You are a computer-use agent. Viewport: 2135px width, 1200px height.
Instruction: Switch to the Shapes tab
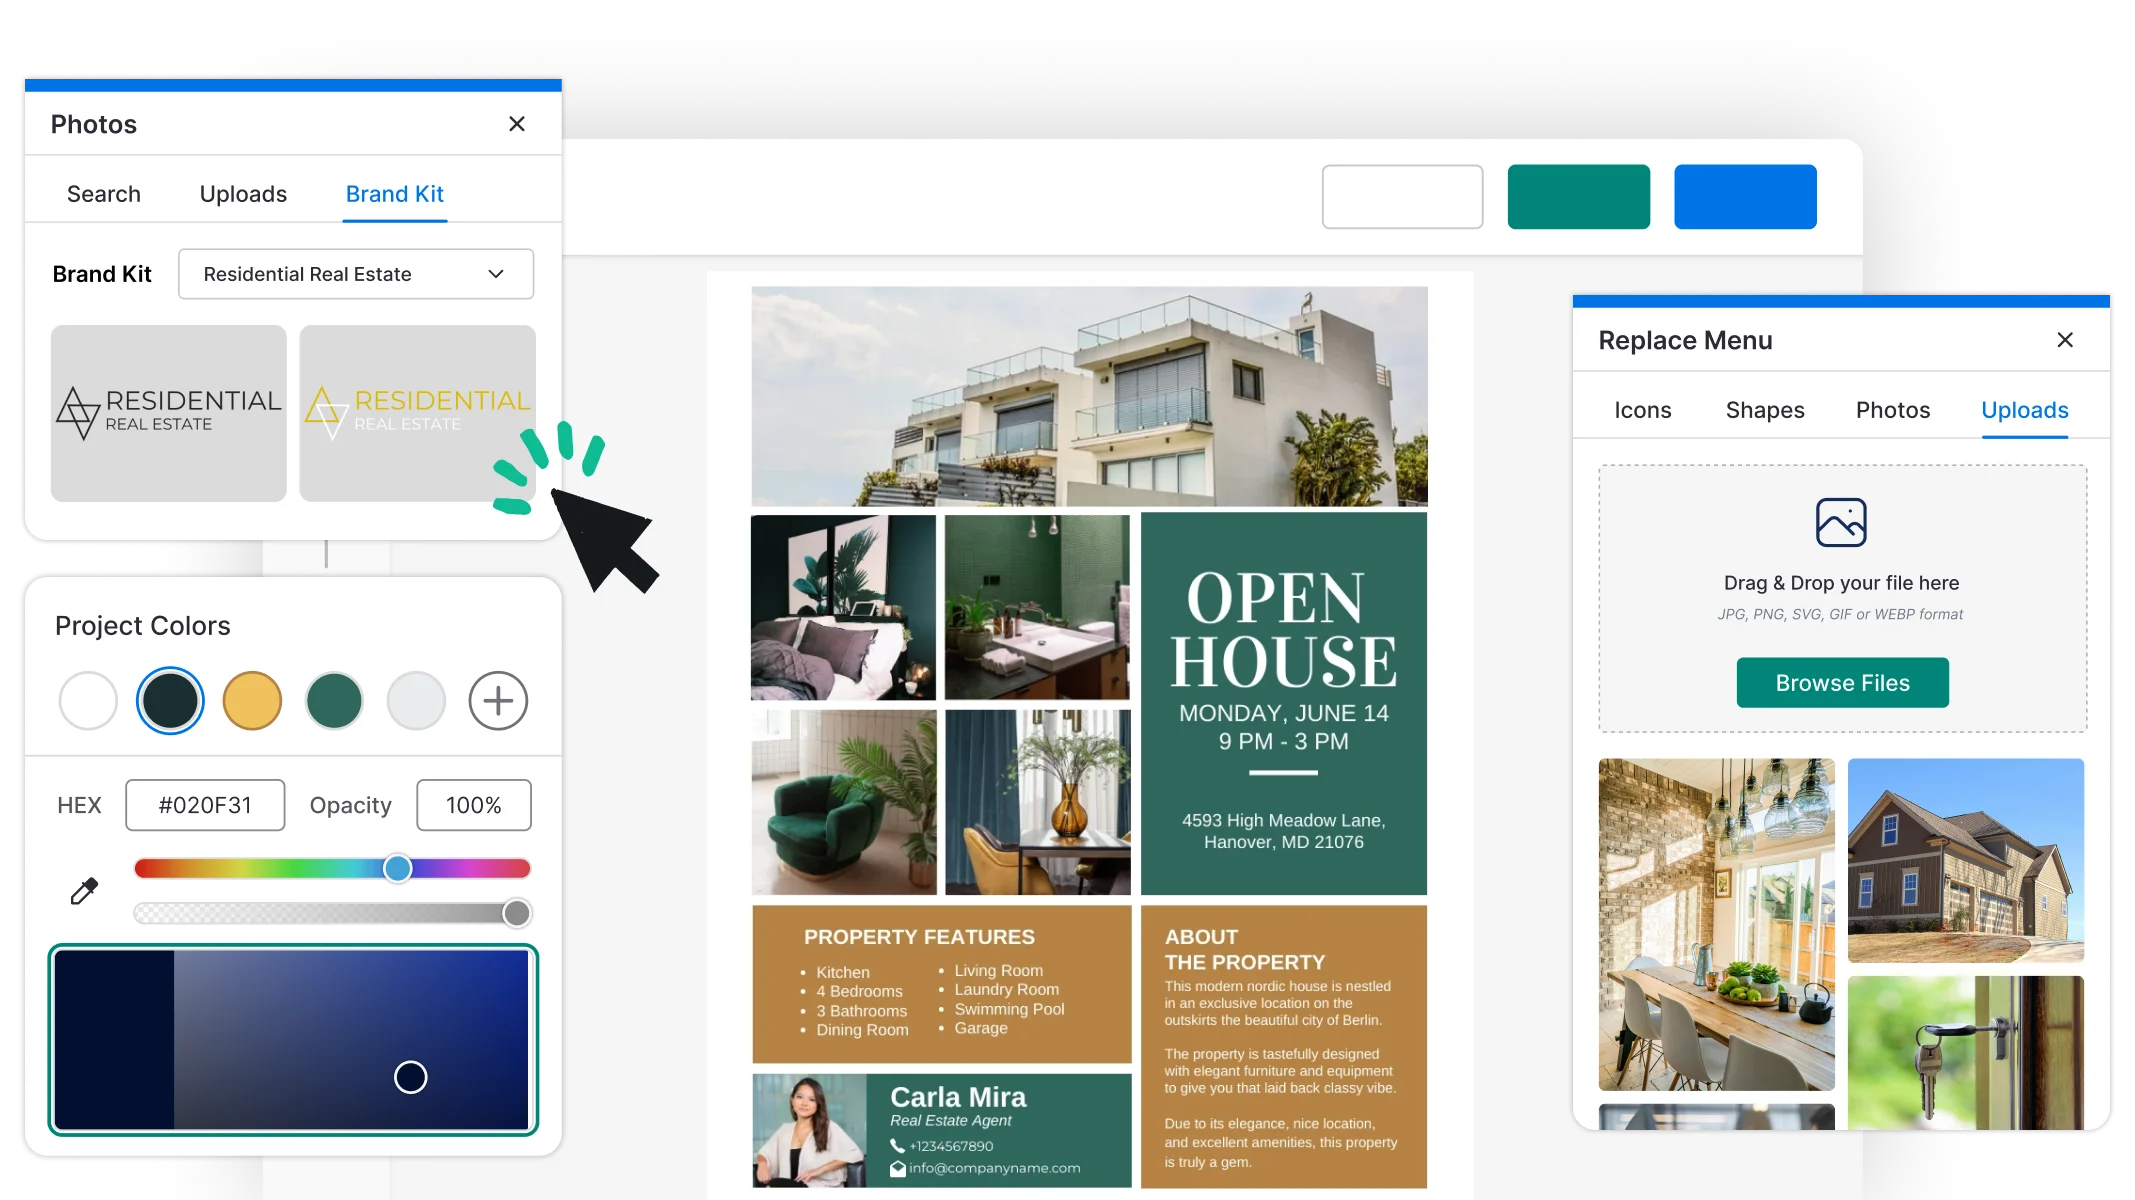1765,410
